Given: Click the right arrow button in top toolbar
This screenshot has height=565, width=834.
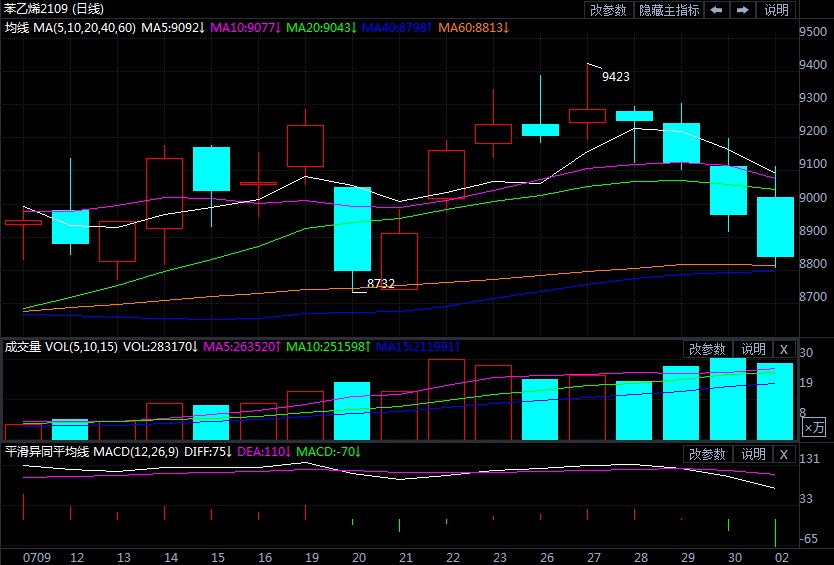Looking at the screenshot, I should 743,10.
